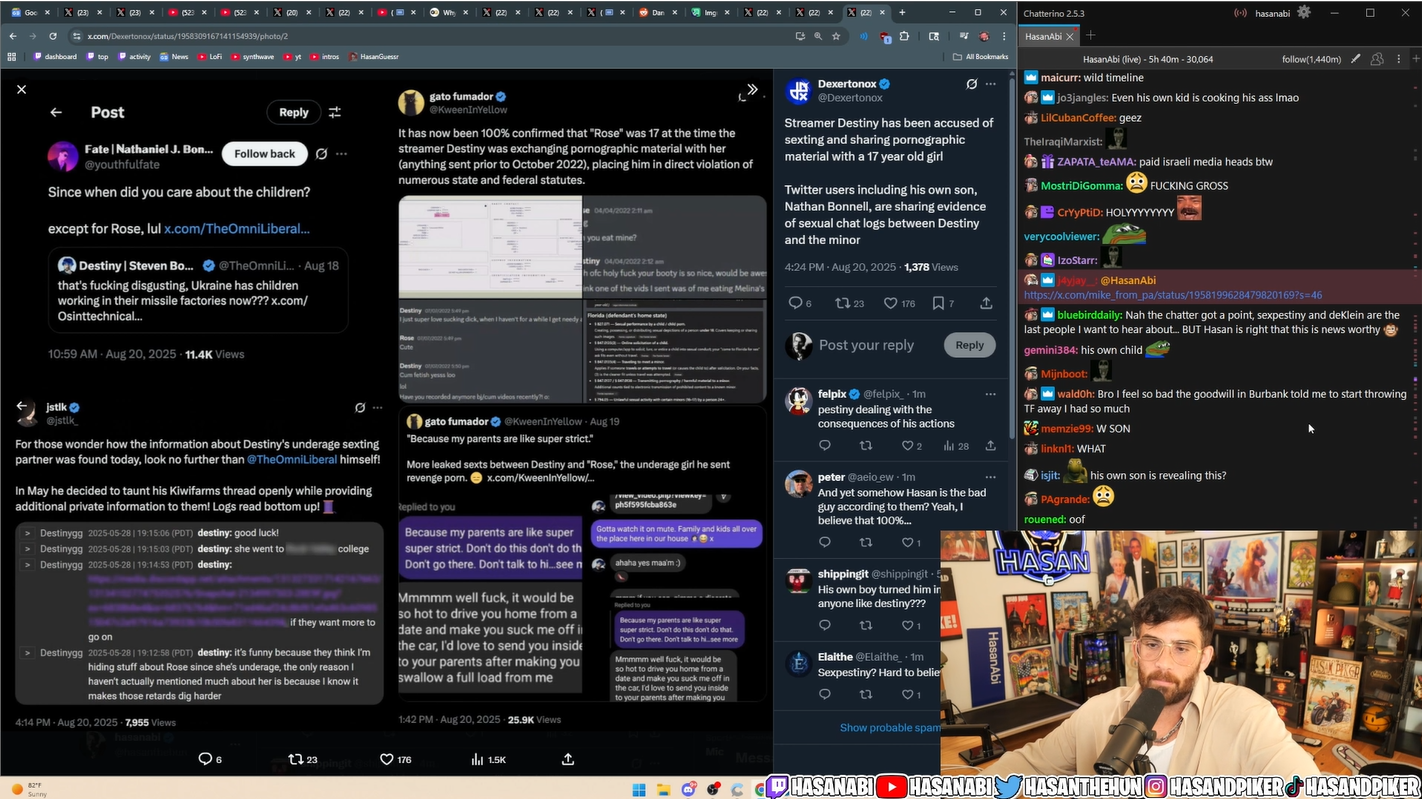Add new Chatterino tab plus button
The width and height of the screenshot is (1422, 799).
pos(1090,36)
